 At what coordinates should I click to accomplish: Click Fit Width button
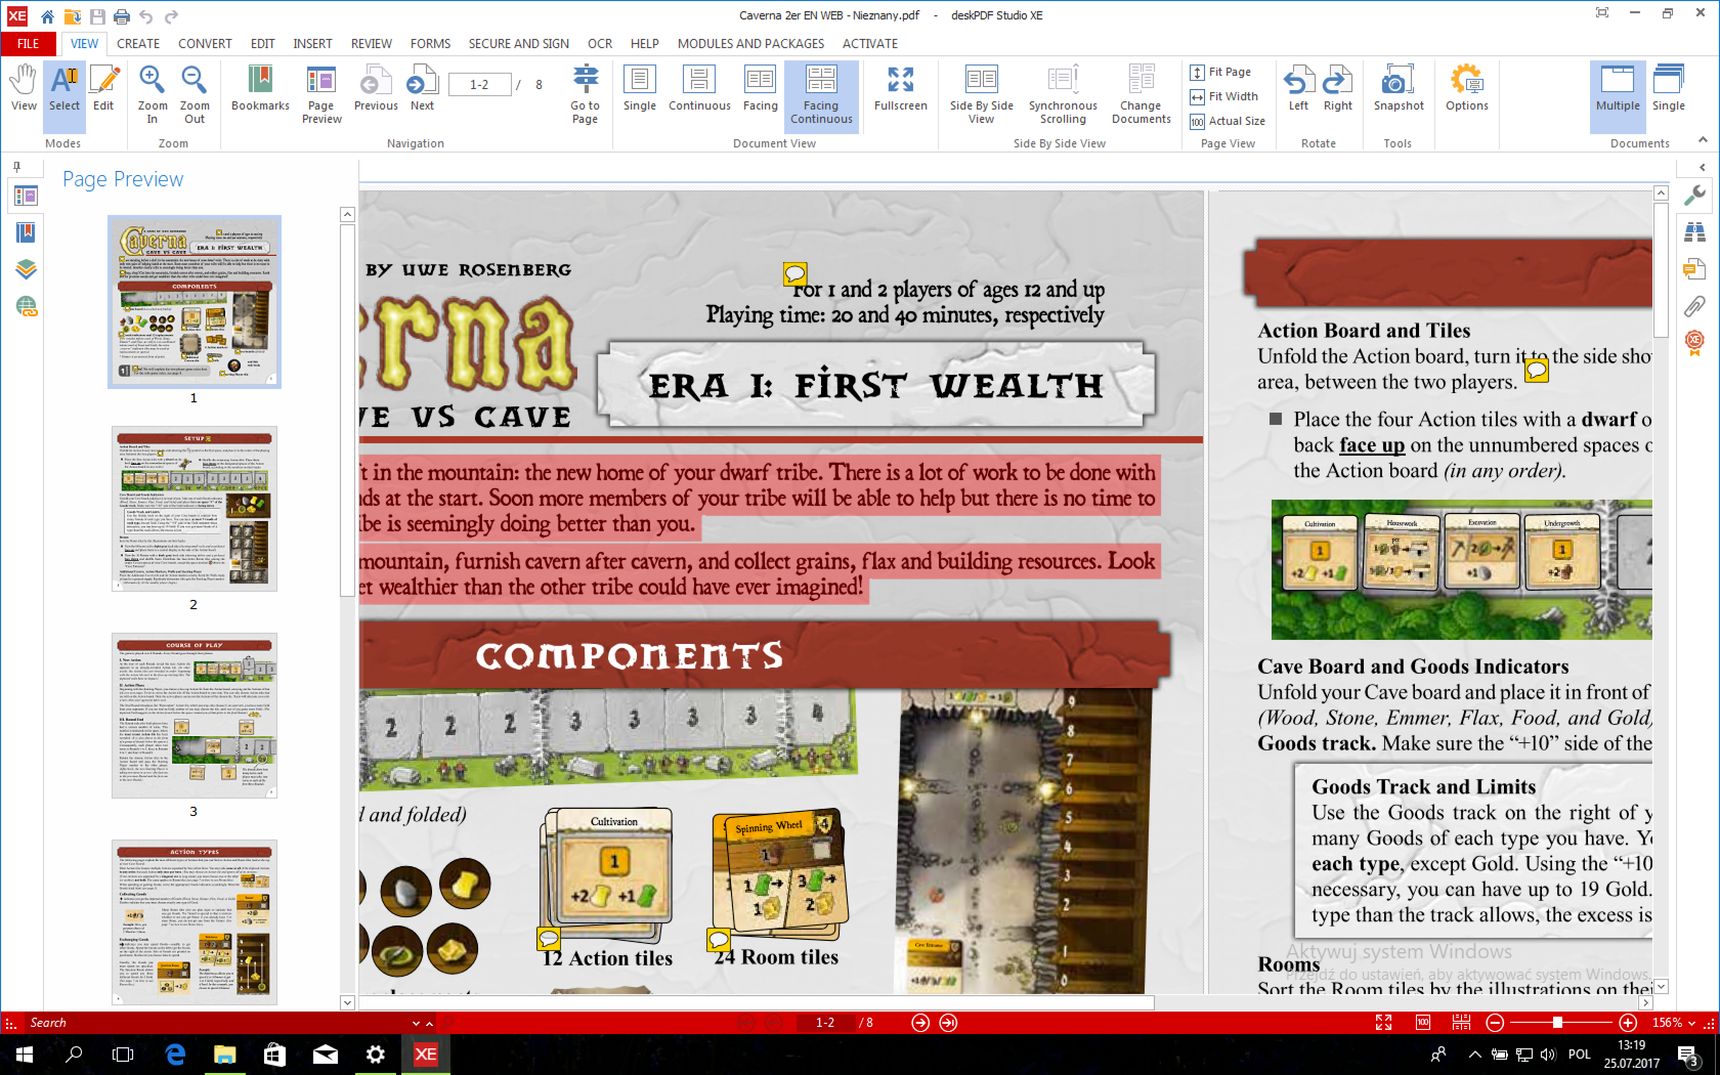tap(1224, 97)
